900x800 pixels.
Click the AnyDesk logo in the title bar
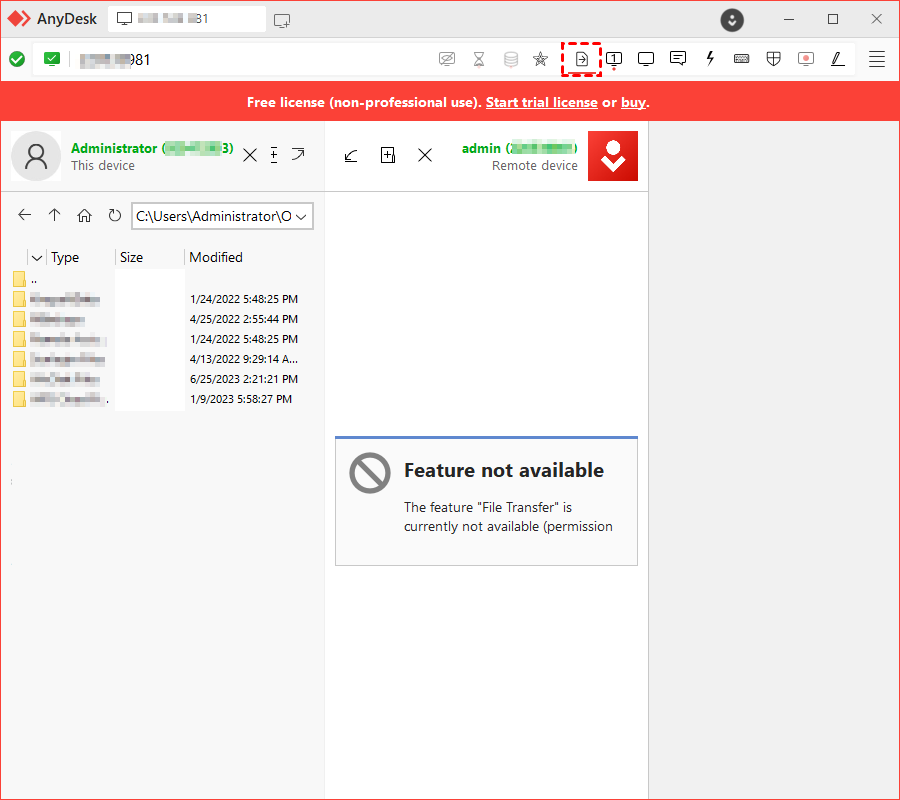pyautogui.click(x=19, y=19)
